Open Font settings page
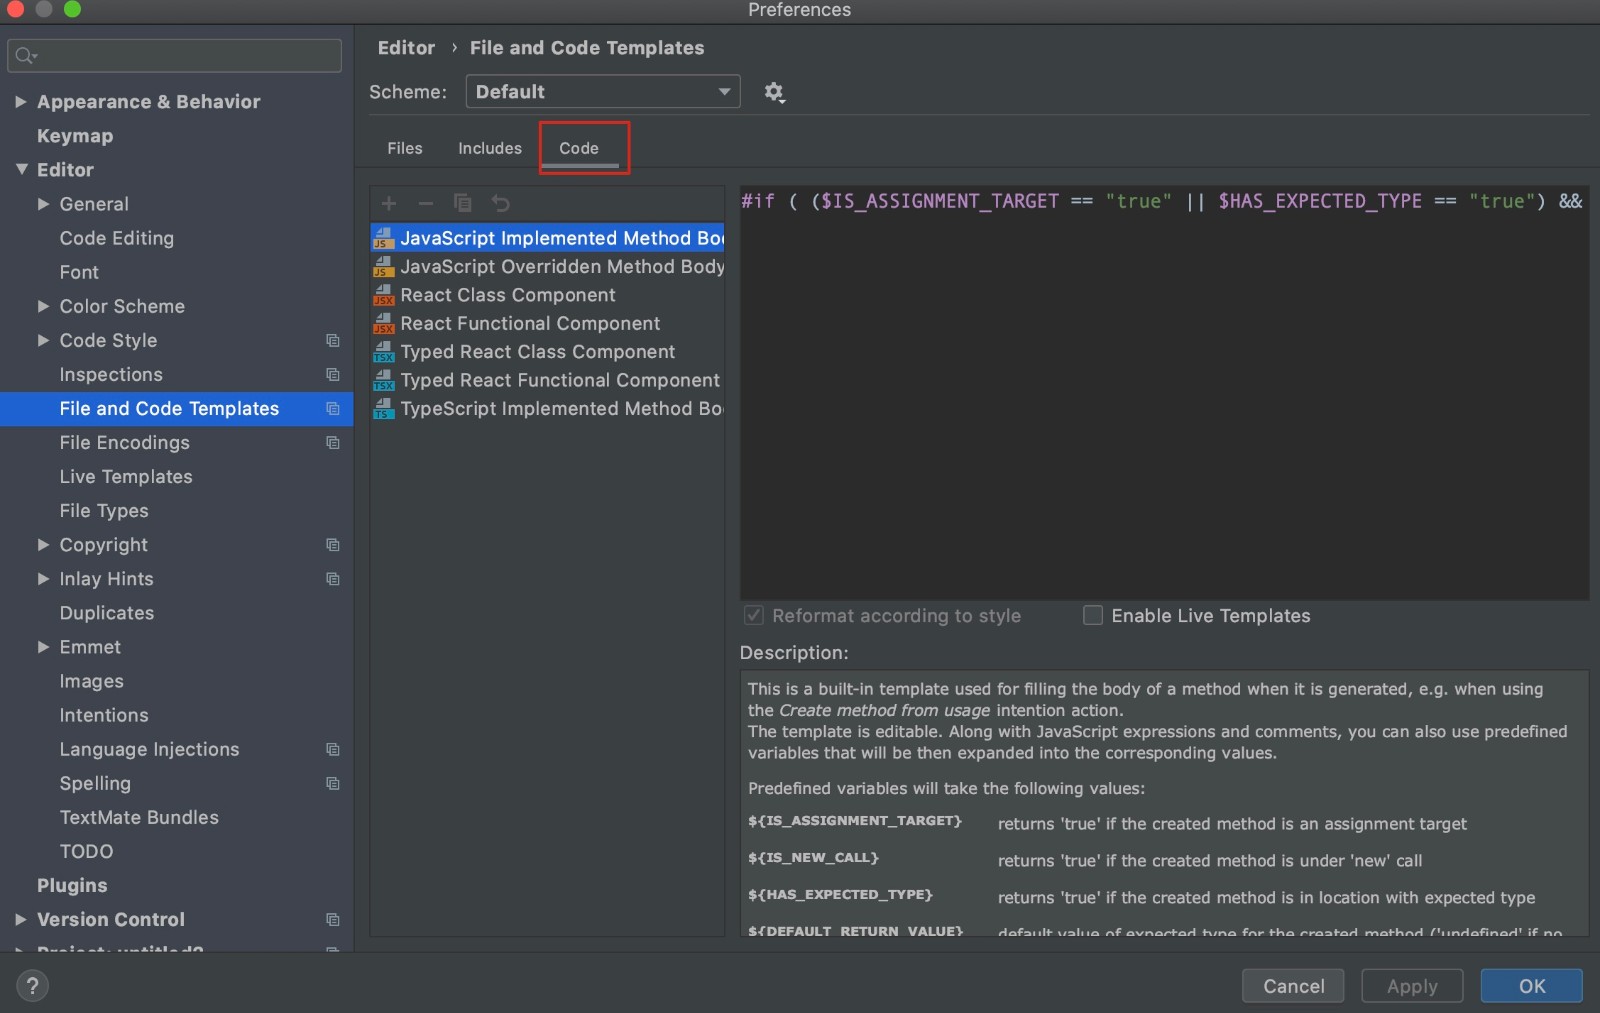 pos(79,272)
